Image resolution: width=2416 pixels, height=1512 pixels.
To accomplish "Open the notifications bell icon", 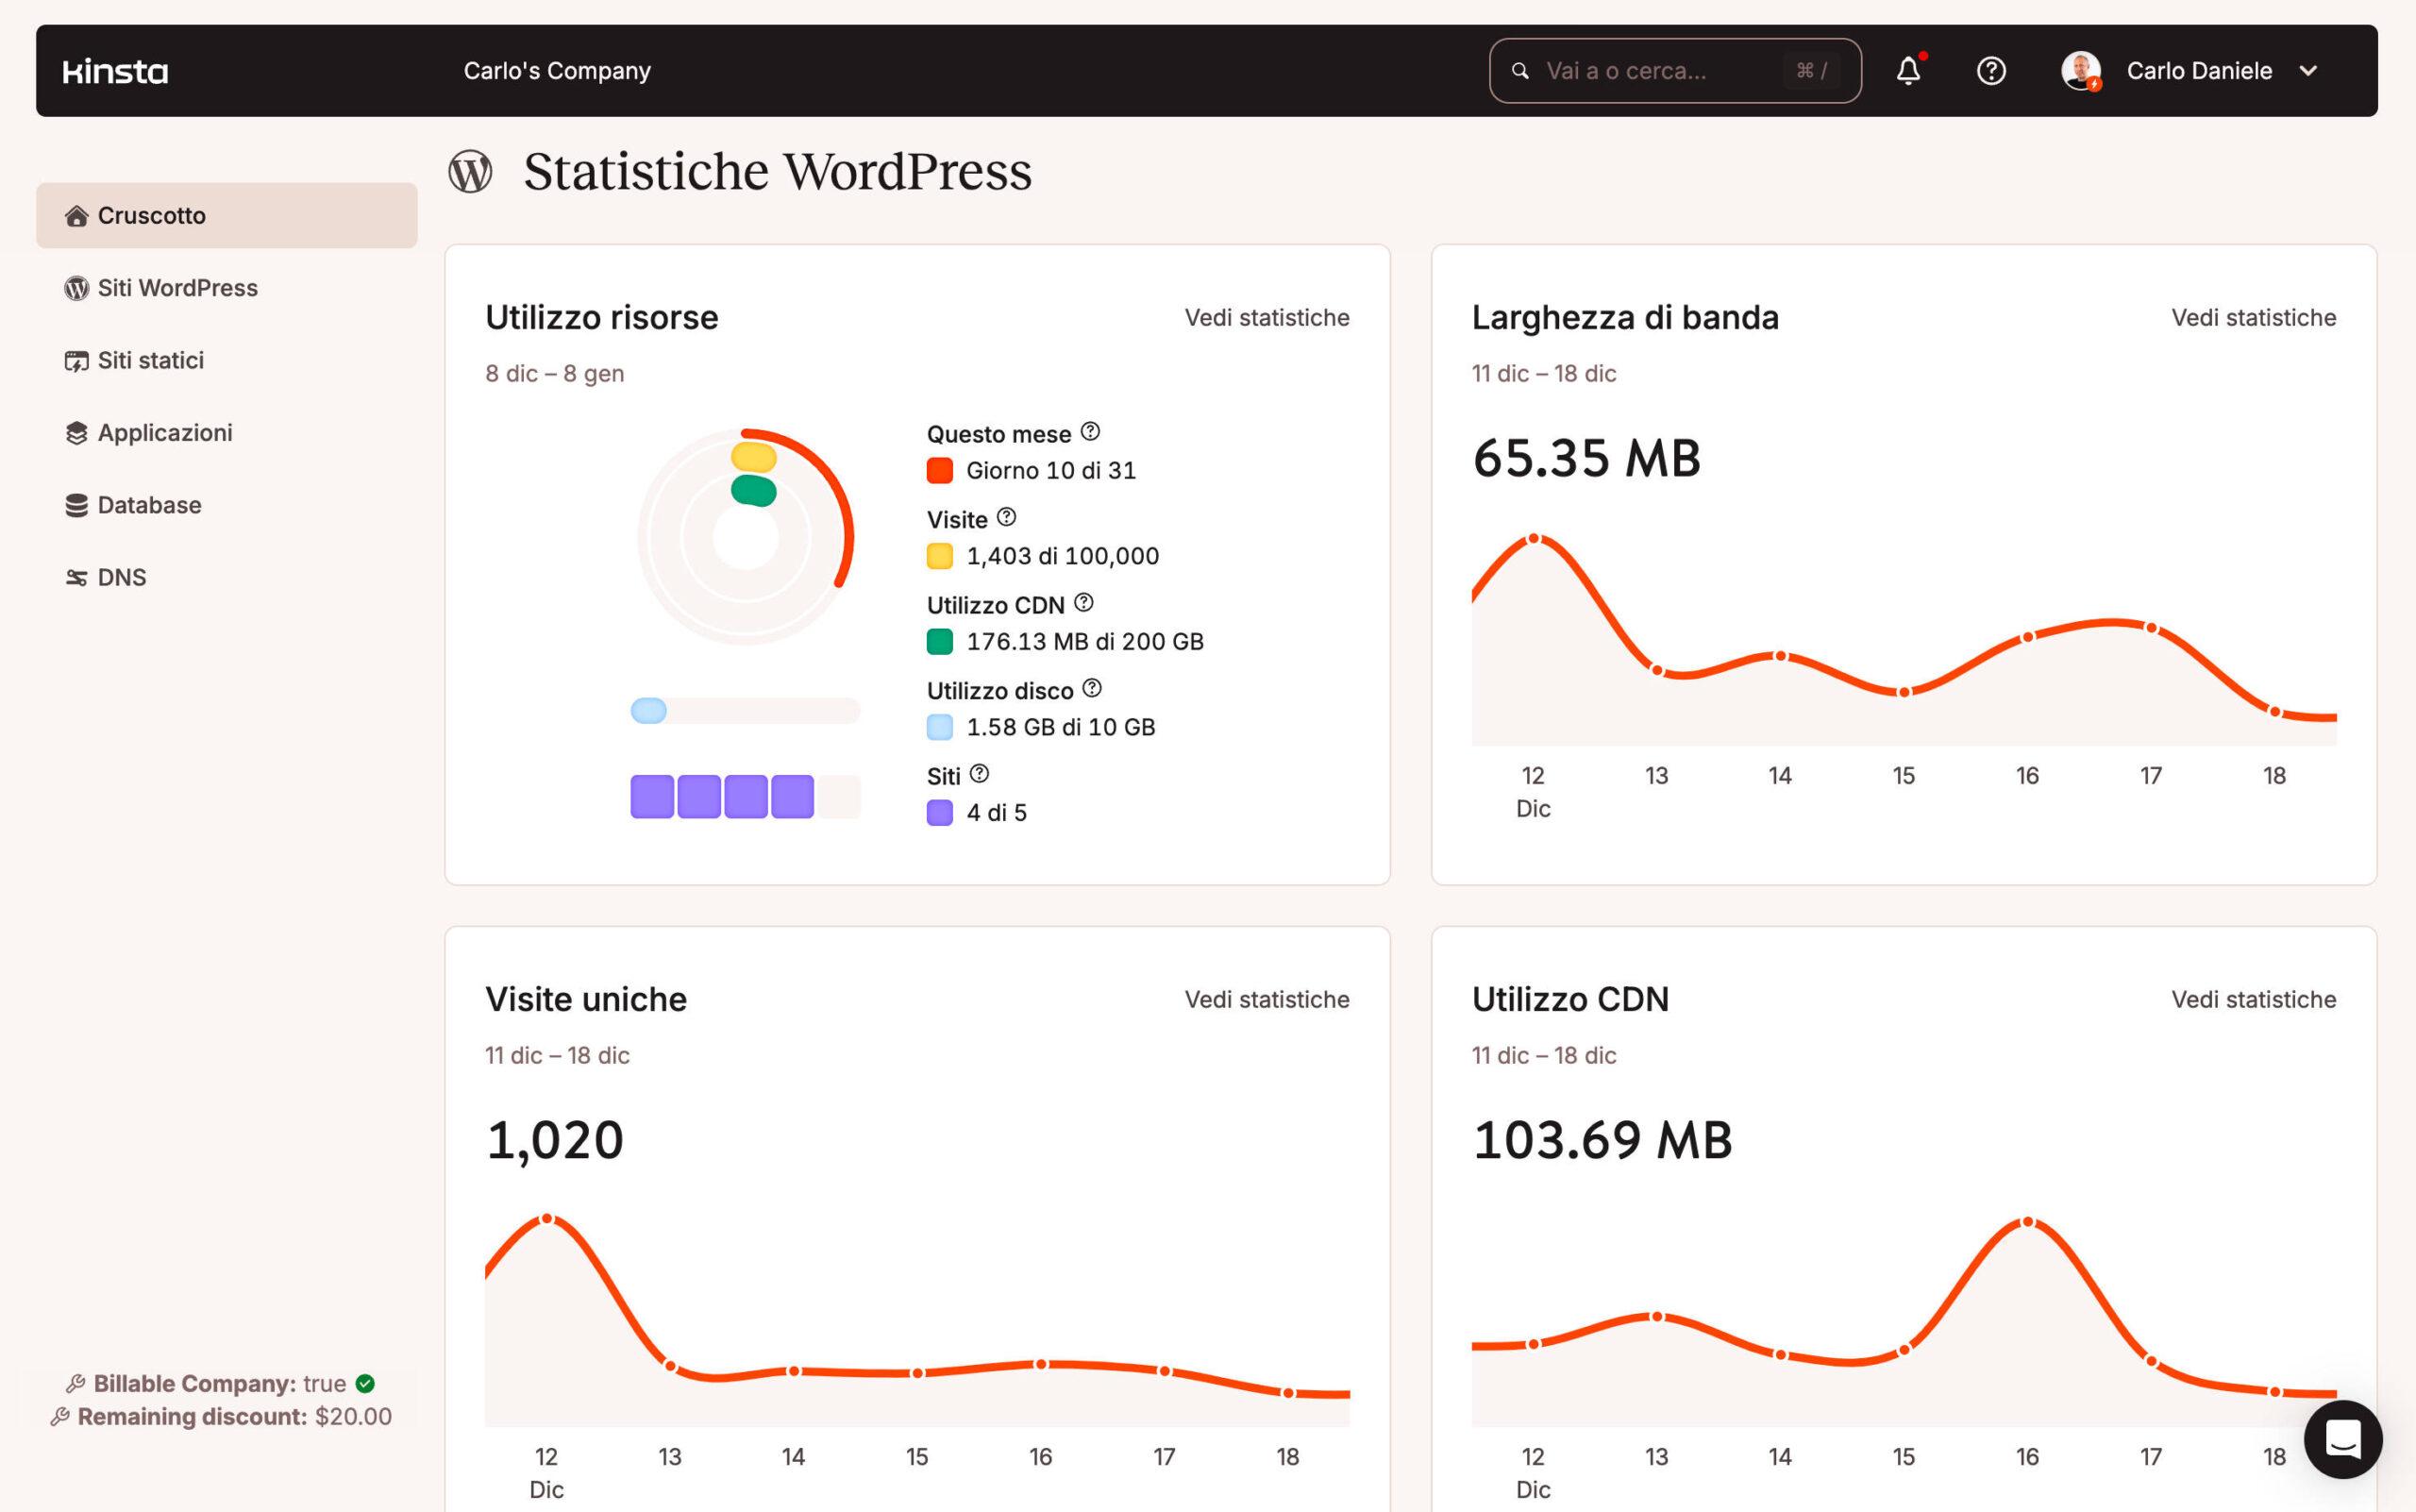I will tap(1908, 71).
